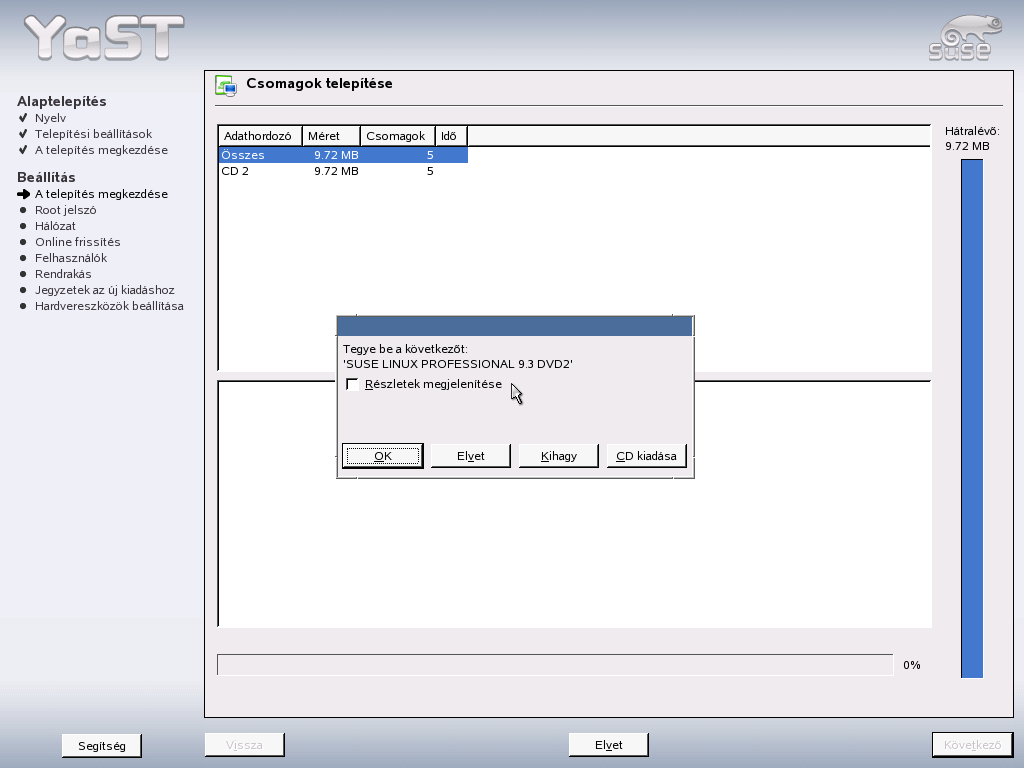The height and width of the screenshot is (768, 1024).
Task: Click the Hálózat sidebar step
Action: point(55,226)
